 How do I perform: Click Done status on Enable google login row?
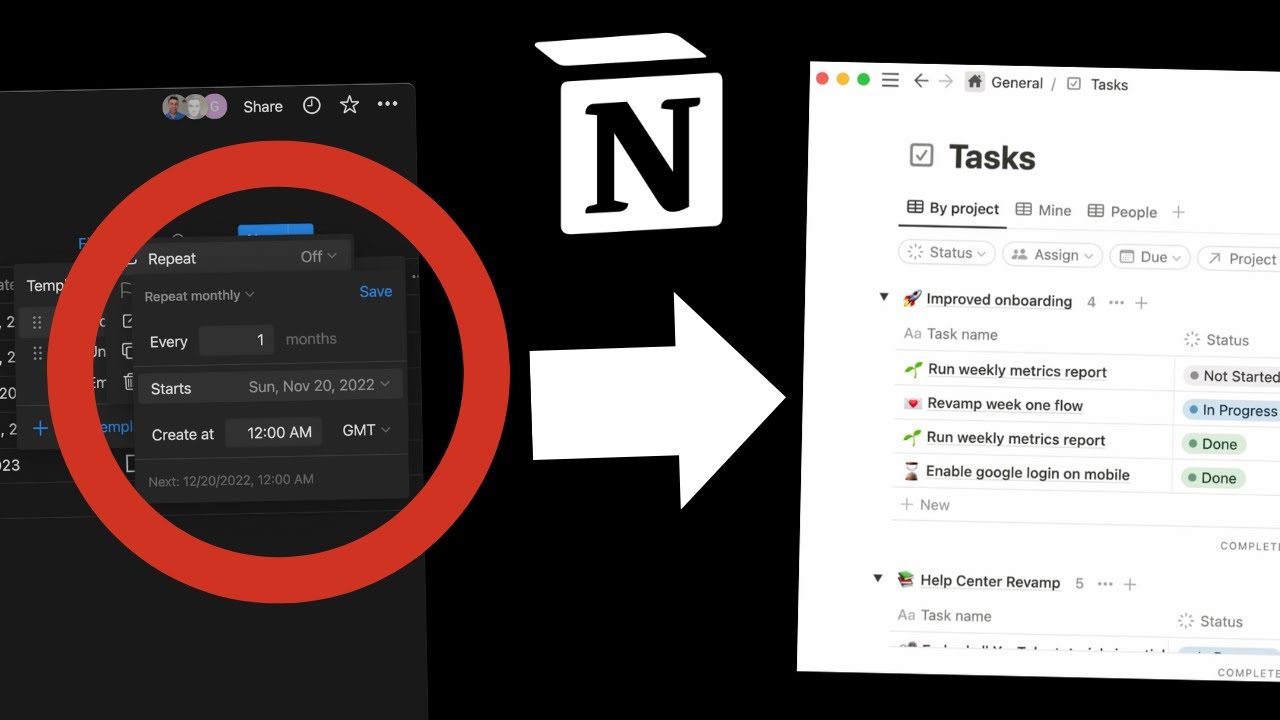point(1211,478)
